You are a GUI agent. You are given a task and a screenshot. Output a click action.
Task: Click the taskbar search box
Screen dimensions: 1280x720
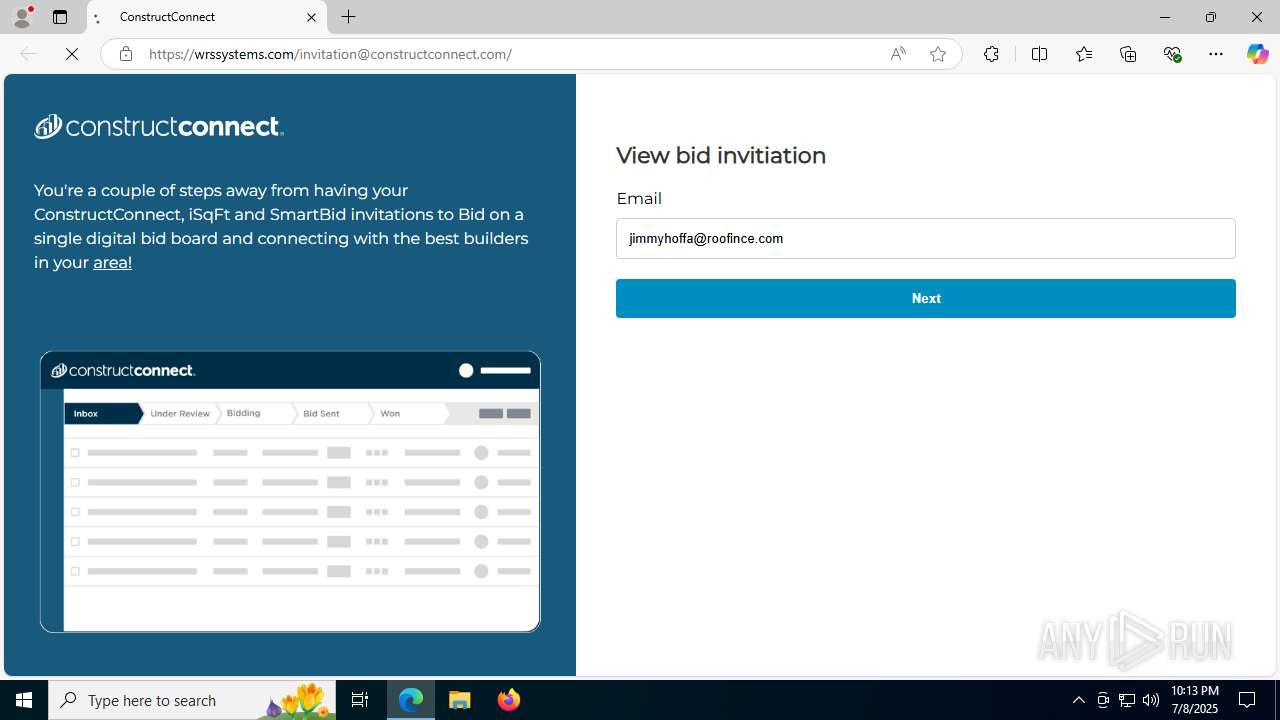tap(192, 700)
